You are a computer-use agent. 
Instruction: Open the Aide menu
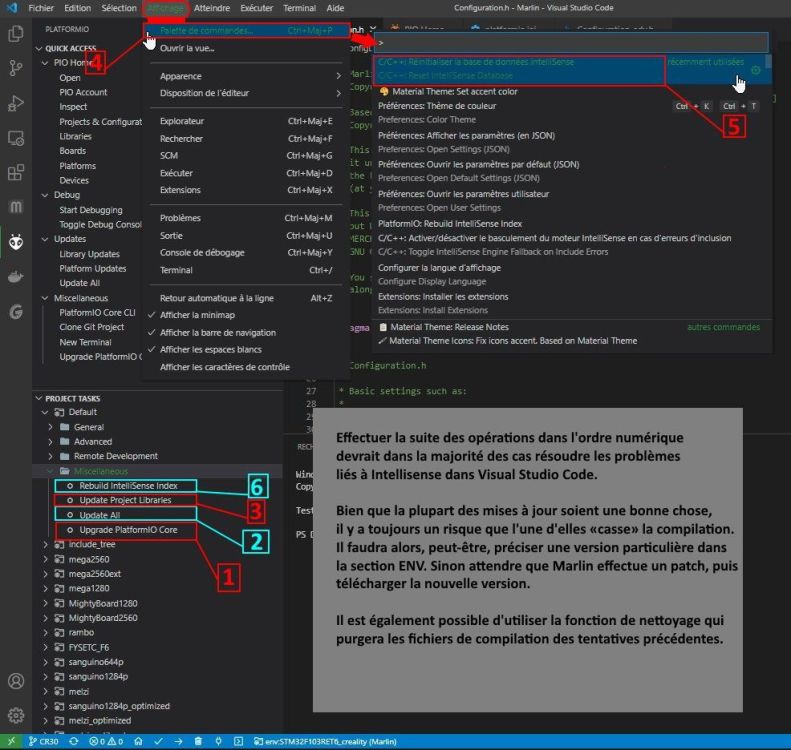pyautogui.click(x=335, y=8)
